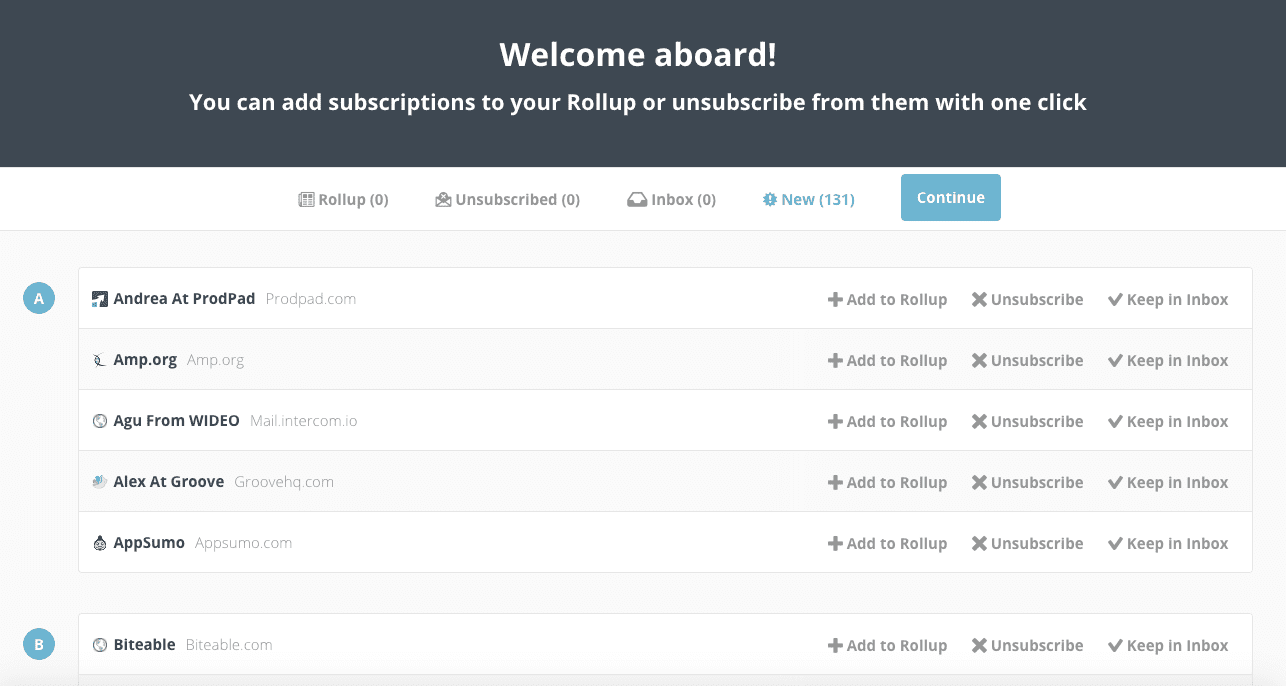Click the globe icon next to Biteable

(100, 645)
